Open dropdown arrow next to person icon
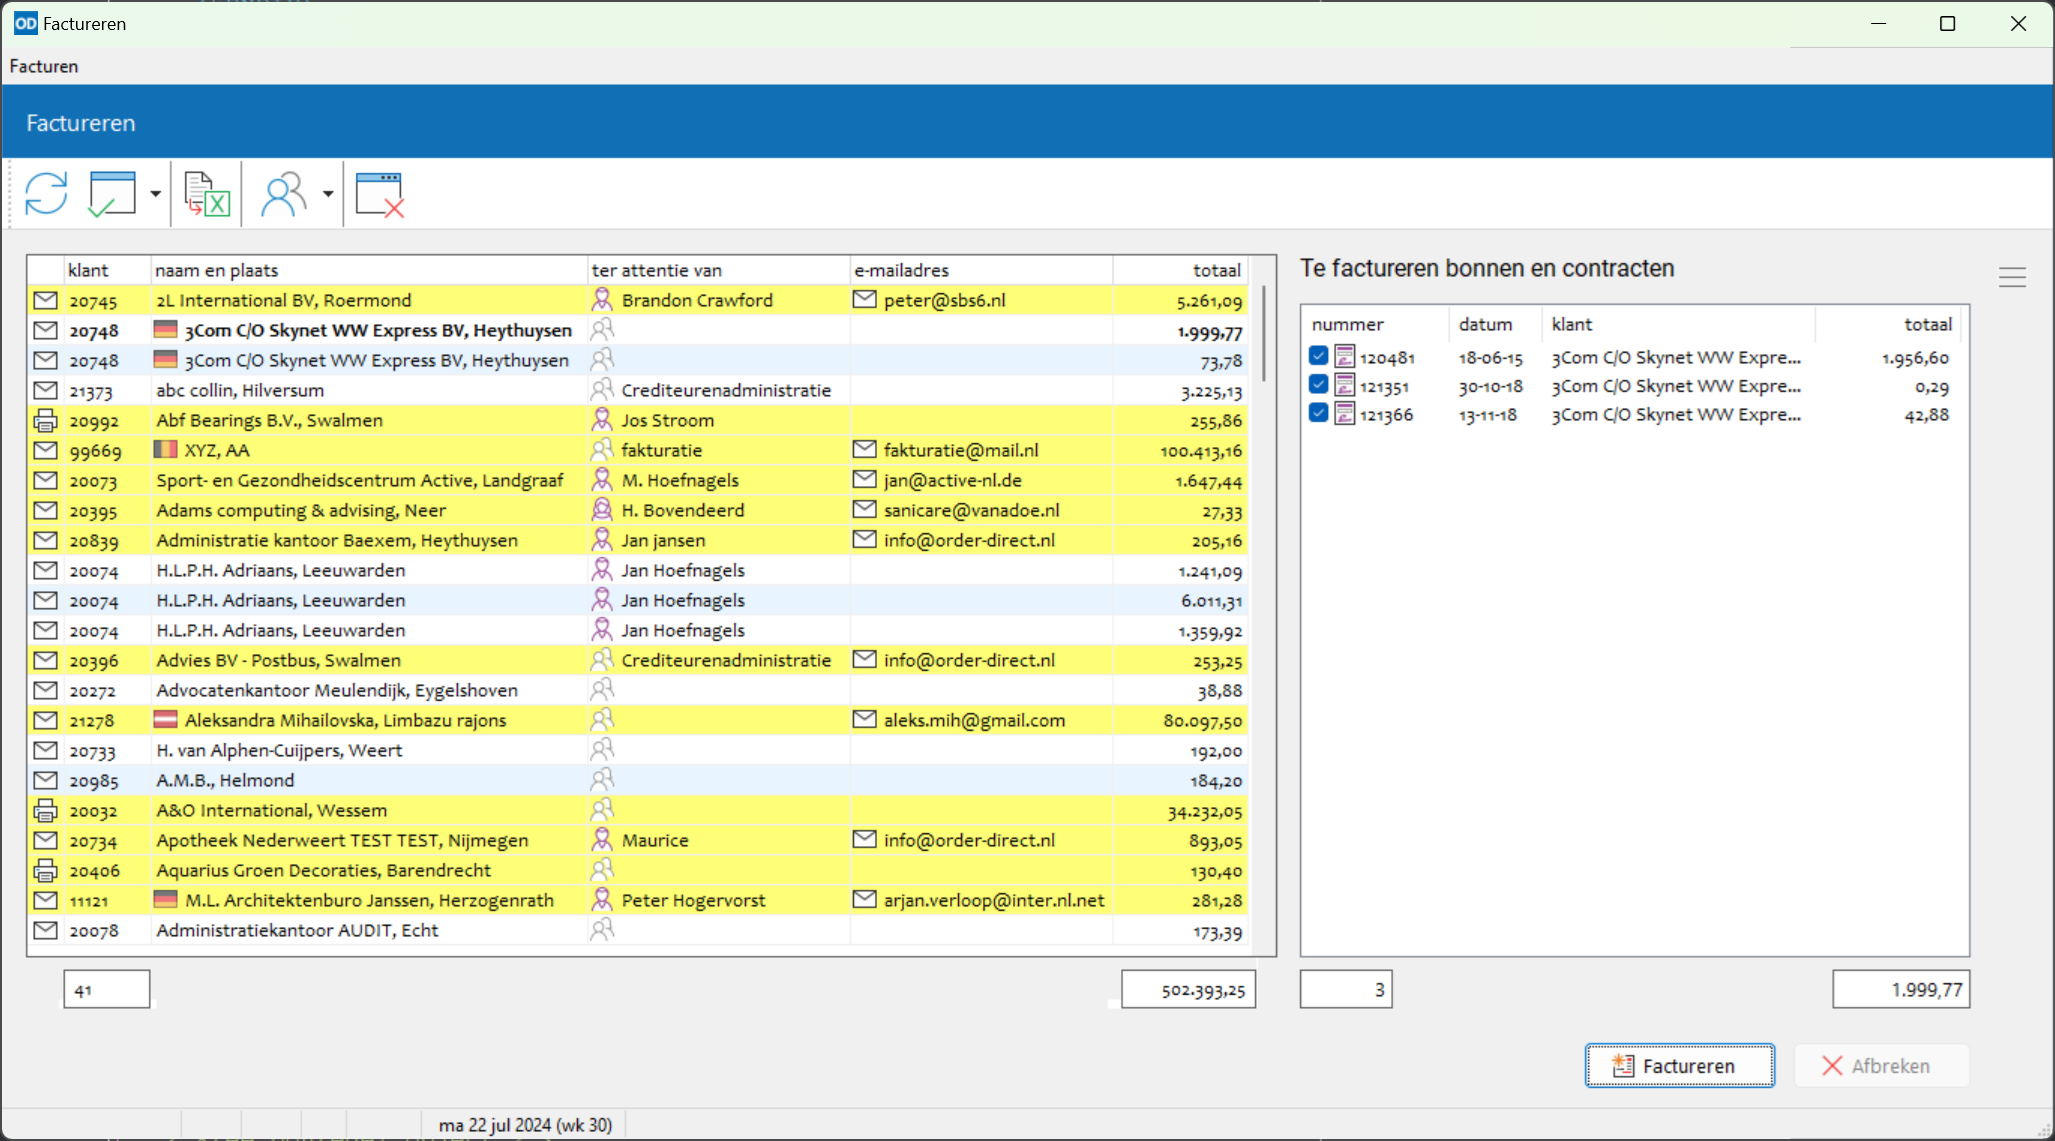The image size is (2055, 1141). 328,194
